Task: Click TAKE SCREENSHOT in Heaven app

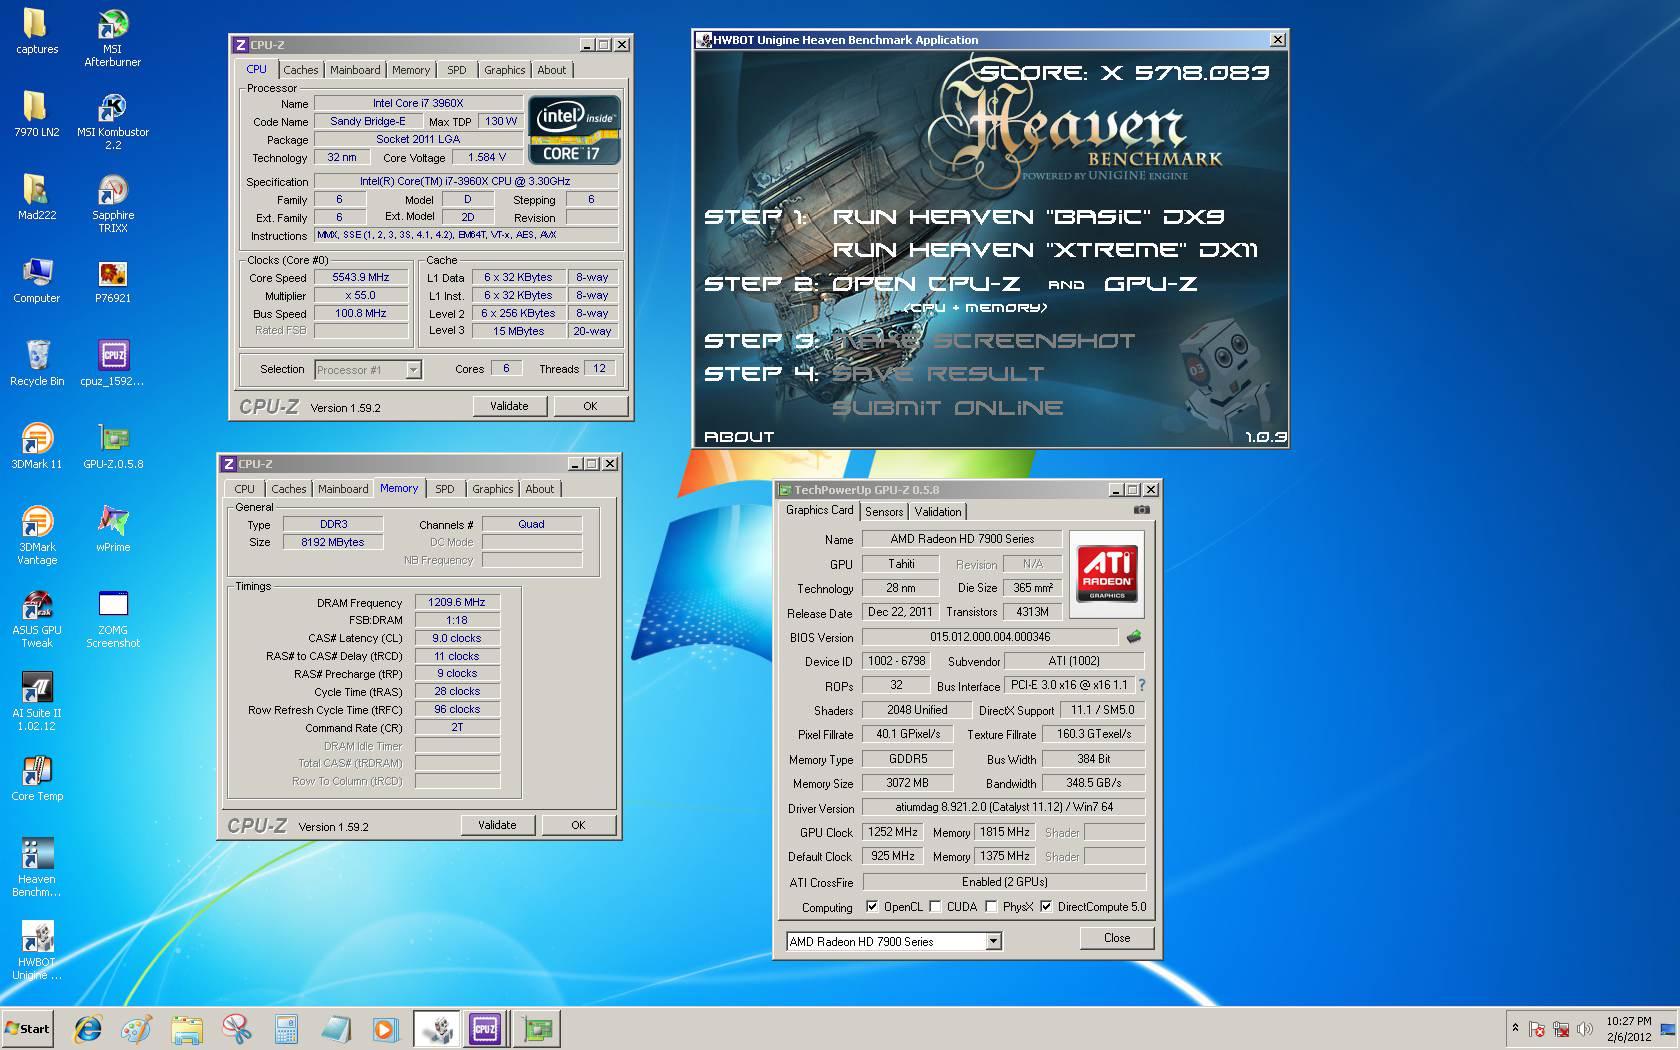Action: (x=984, y=341)
